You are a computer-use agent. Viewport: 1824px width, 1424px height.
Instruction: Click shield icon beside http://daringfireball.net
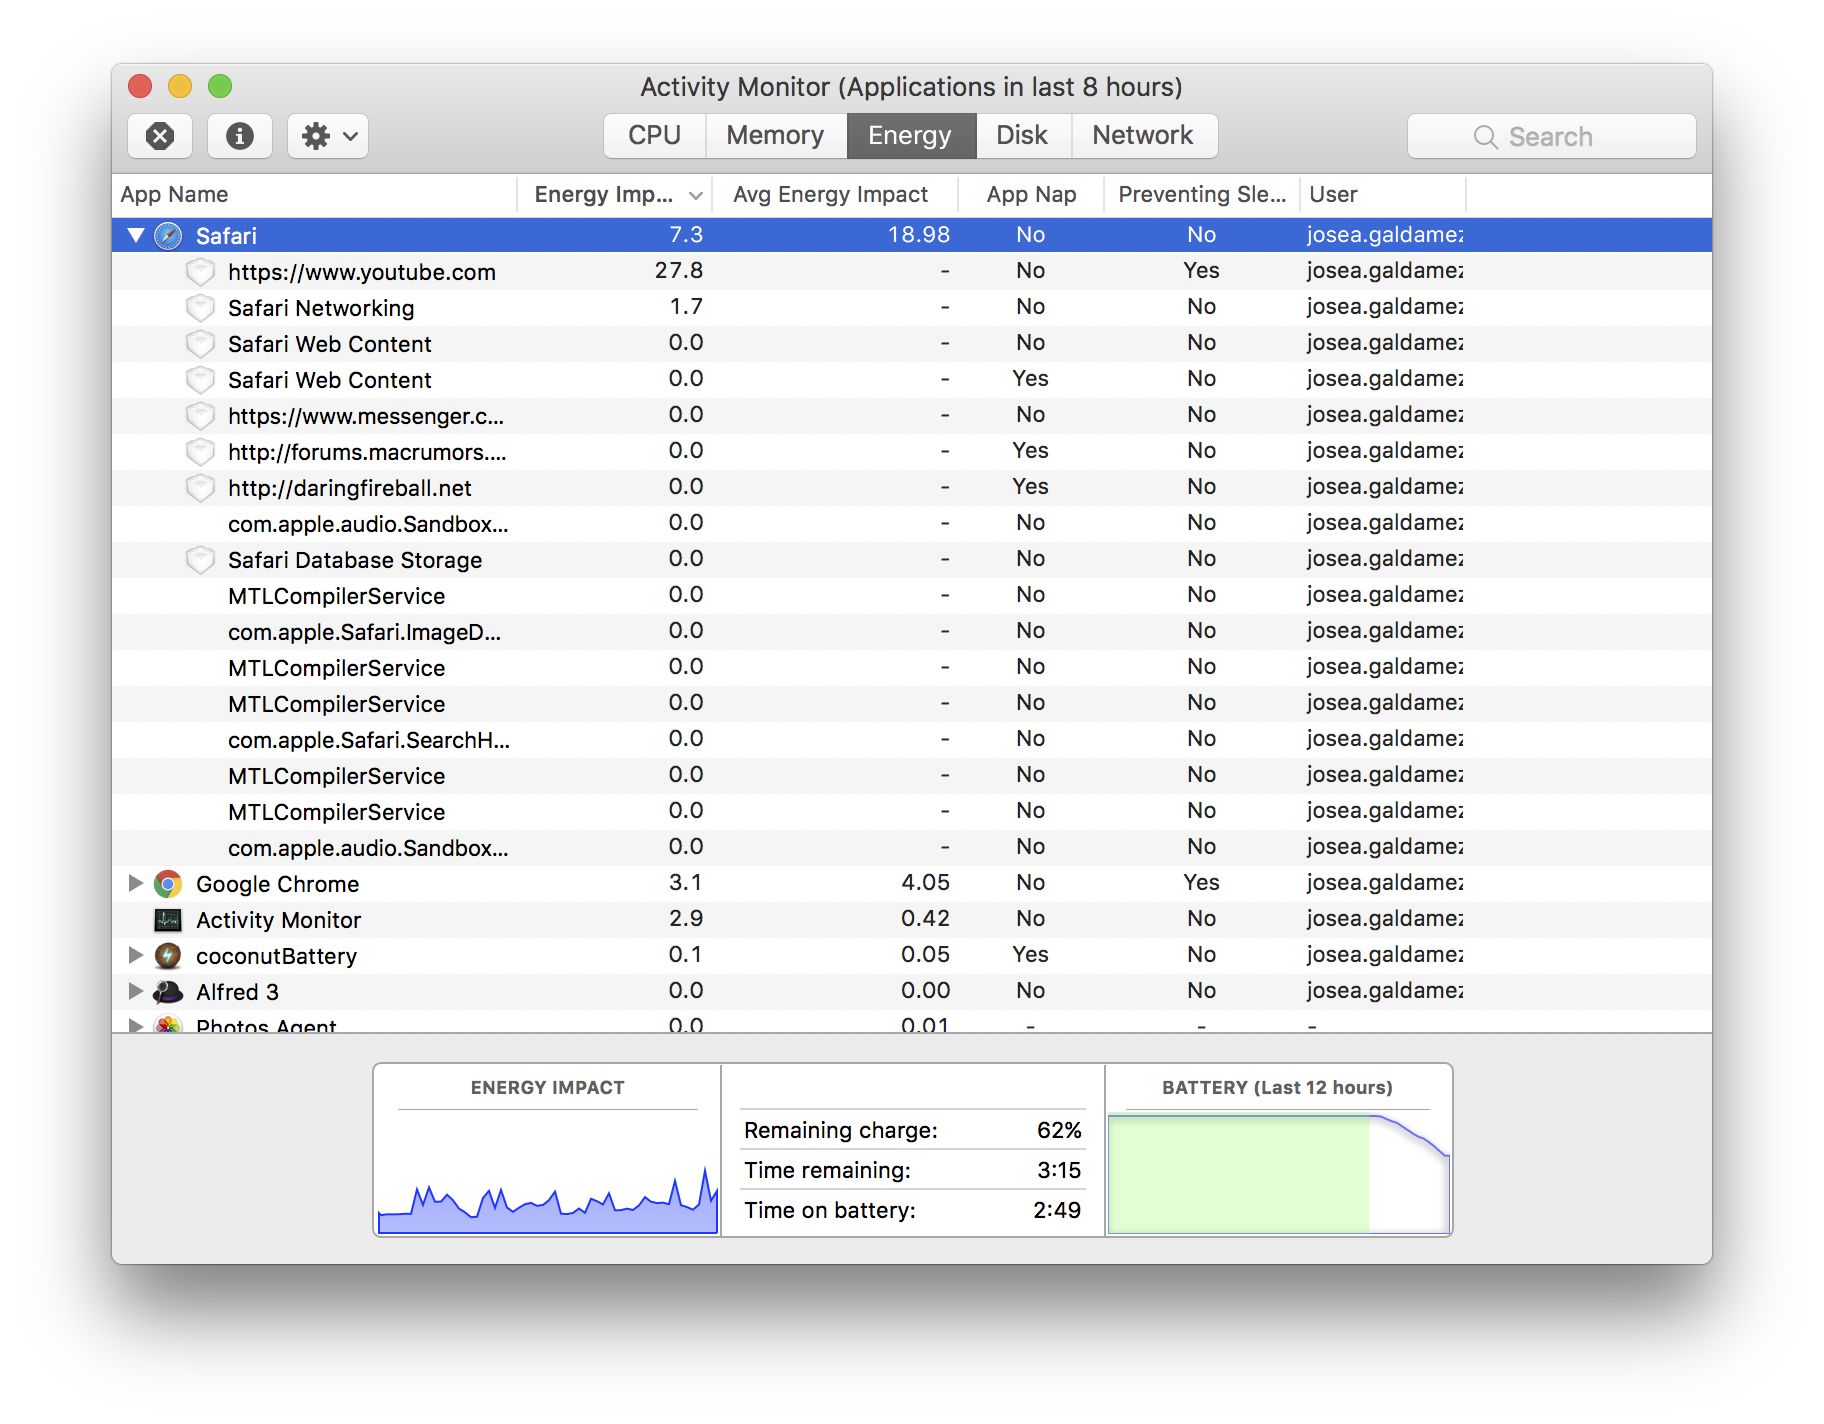pos(201,488)
